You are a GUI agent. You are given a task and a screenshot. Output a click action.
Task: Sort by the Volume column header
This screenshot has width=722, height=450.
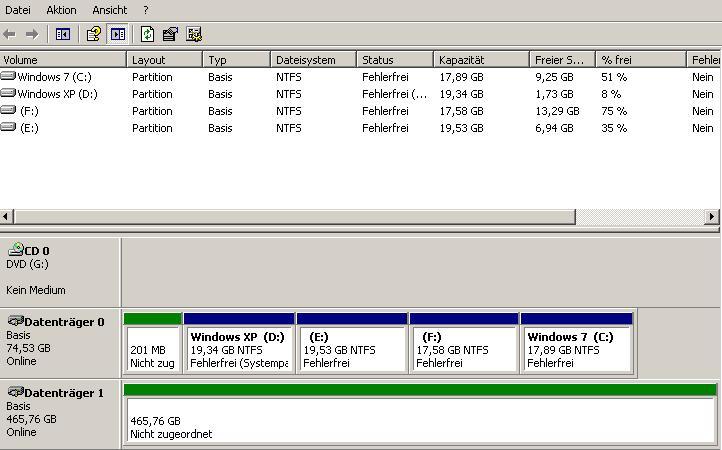(x=63, y=60)
